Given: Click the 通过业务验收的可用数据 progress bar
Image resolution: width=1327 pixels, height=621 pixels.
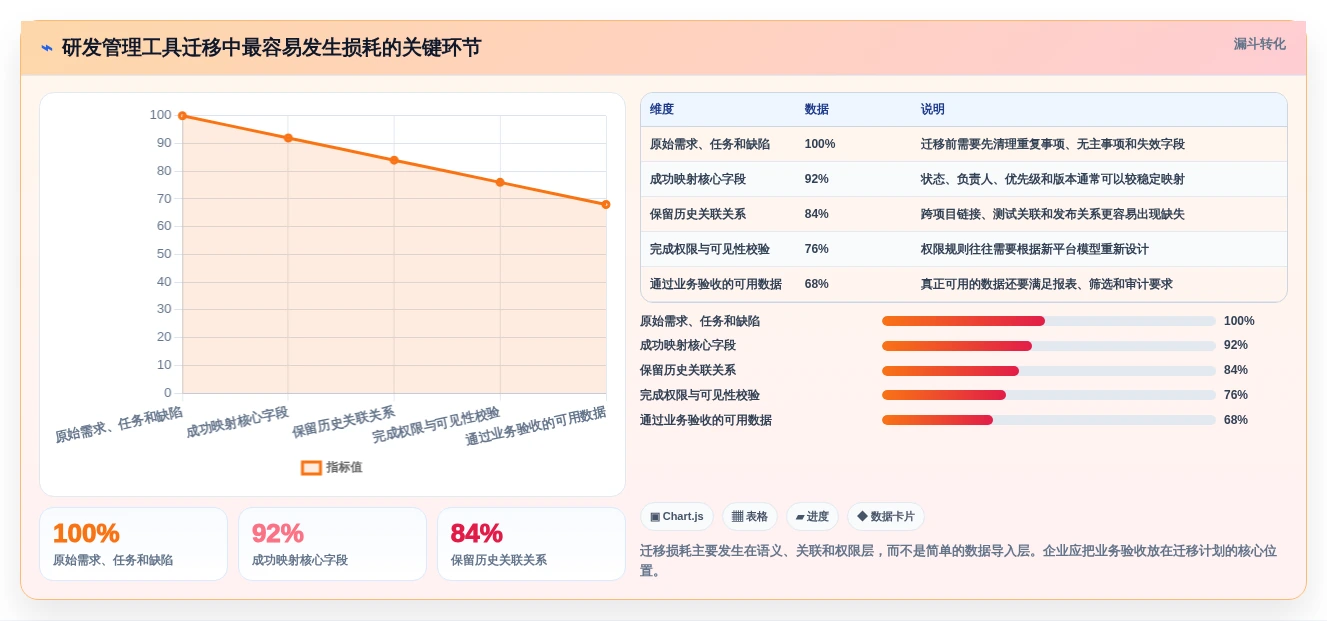Looking at the screenshot, I should pos(1049,420).
